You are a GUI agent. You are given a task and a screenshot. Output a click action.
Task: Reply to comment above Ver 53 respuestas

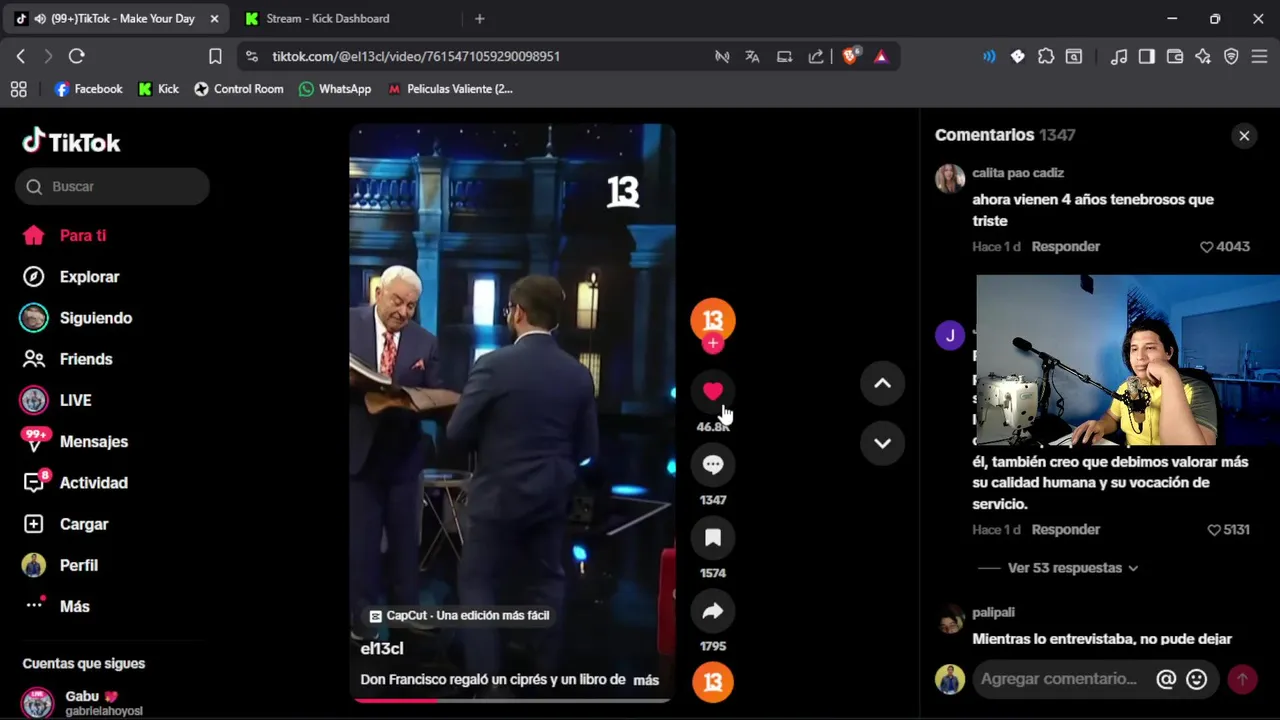pos(1065,530)
